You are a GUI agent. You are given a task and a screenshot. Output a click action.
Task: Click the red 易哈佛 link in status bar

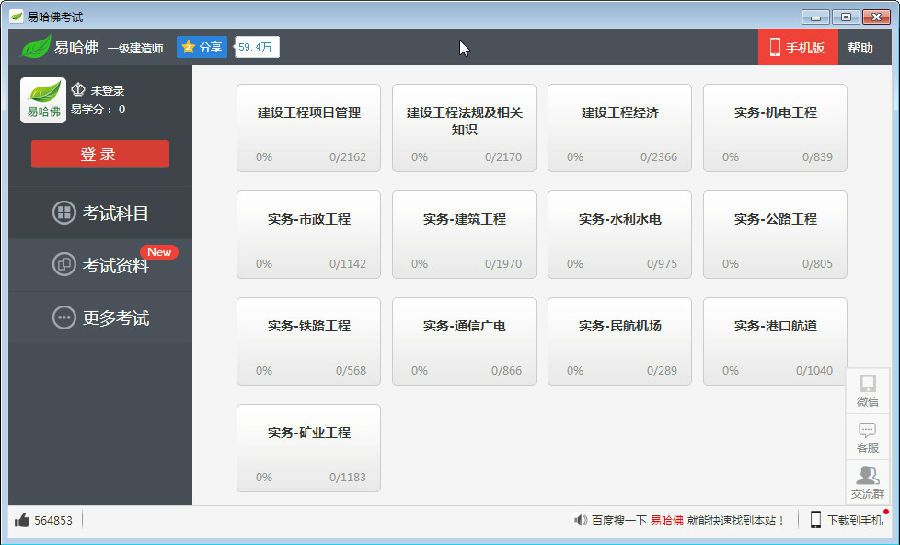[667, 520]
